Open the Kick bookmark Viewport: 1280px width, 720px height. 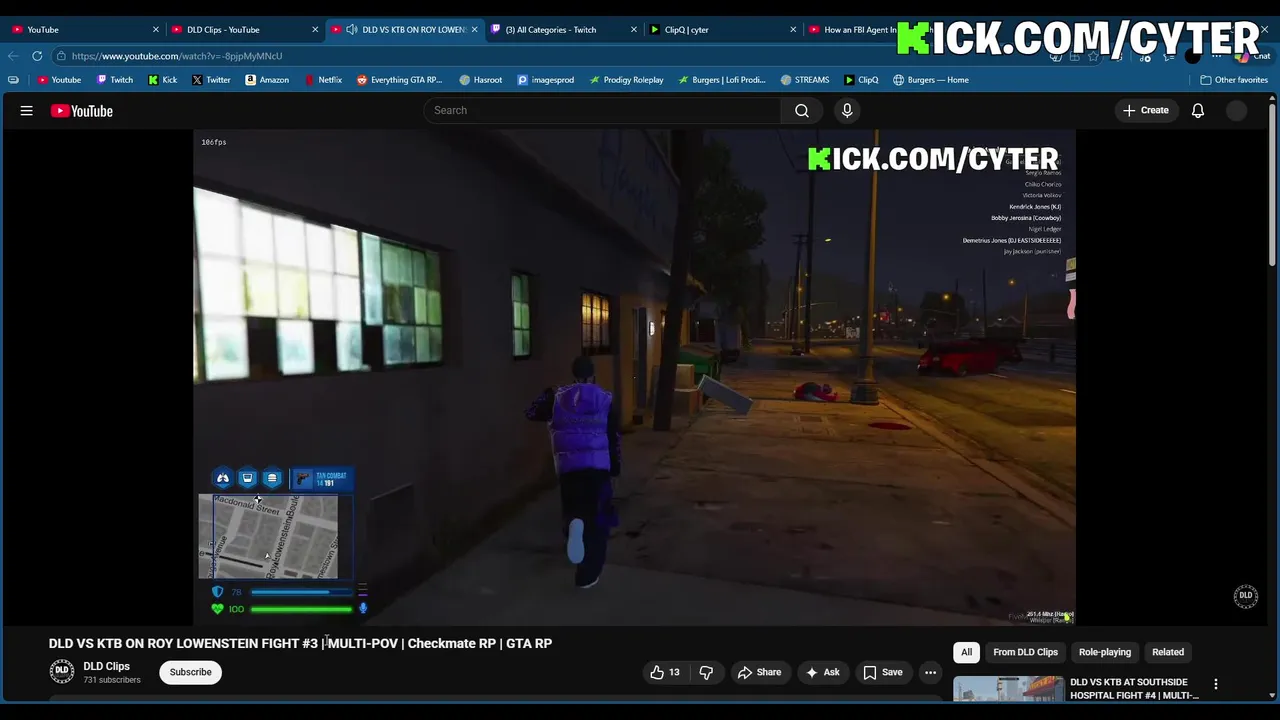pos(163,80)
